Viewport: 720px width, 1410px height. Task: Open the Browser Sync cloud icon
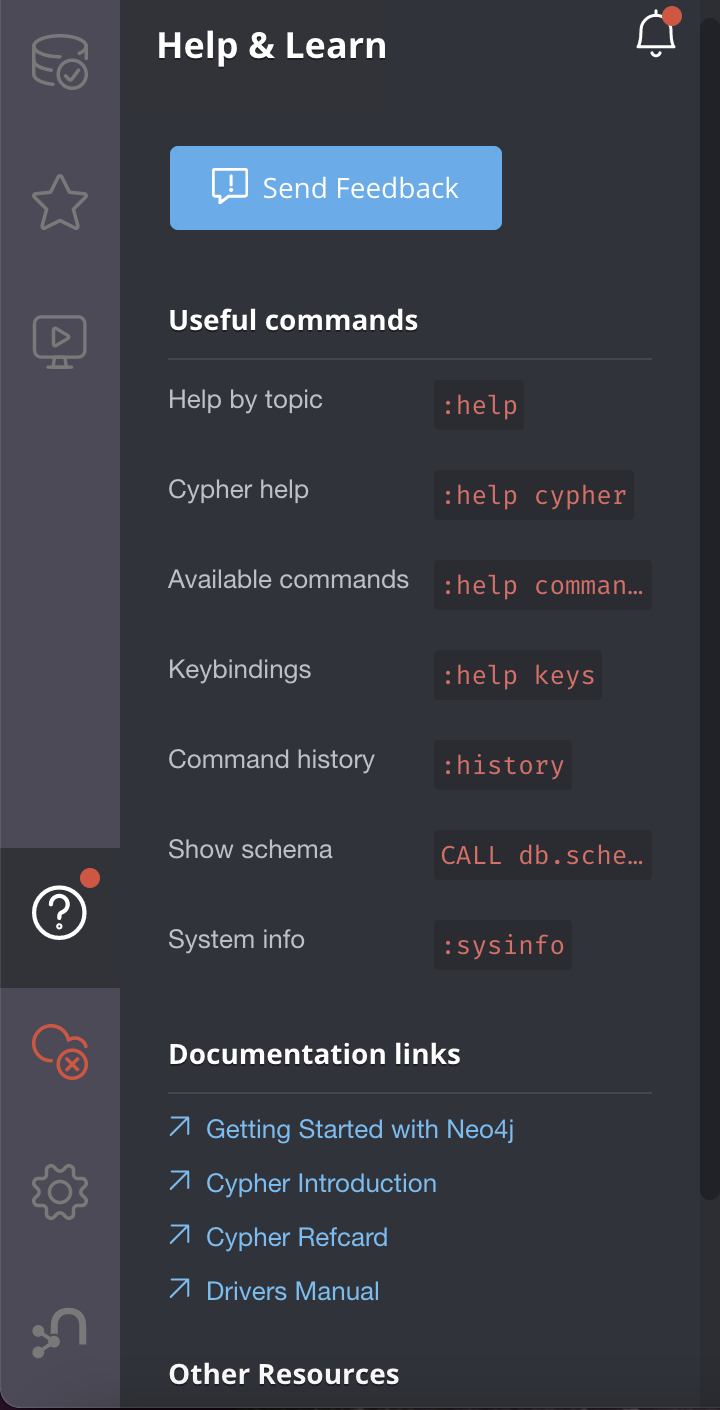(x=60, y=1051)
